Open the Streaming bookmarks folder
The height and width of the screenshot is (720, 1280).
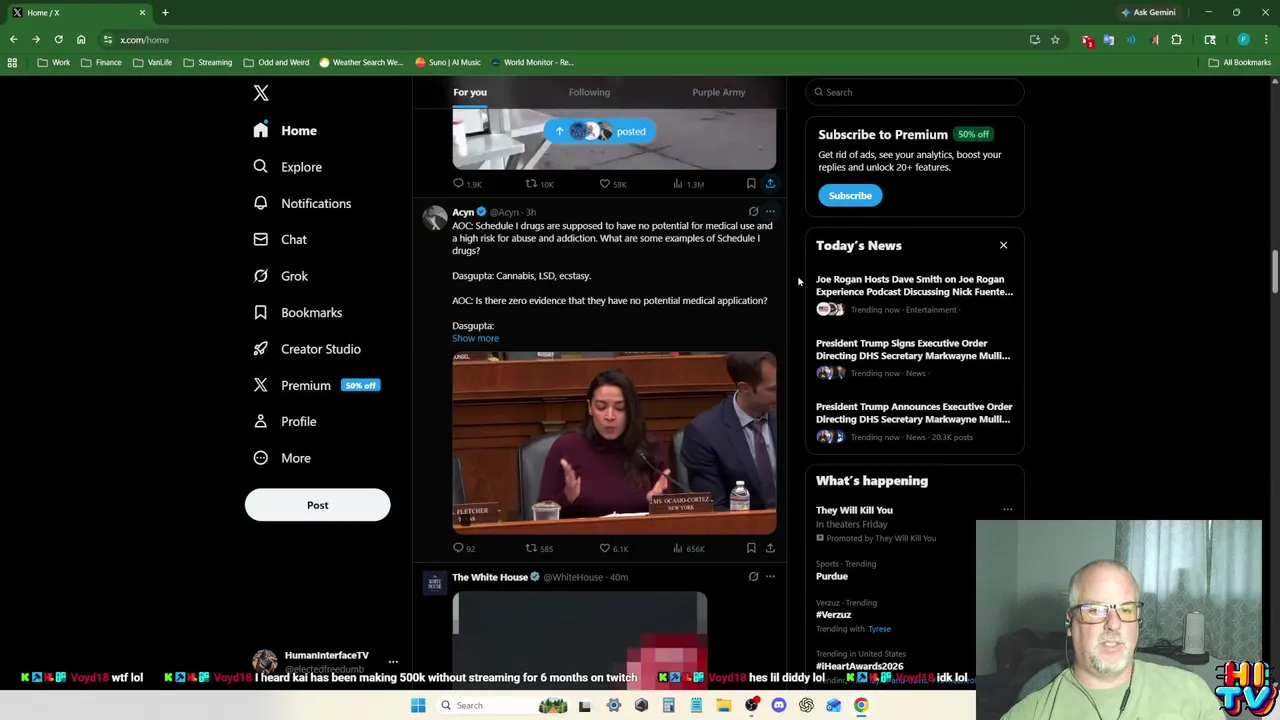click(207, 62)
